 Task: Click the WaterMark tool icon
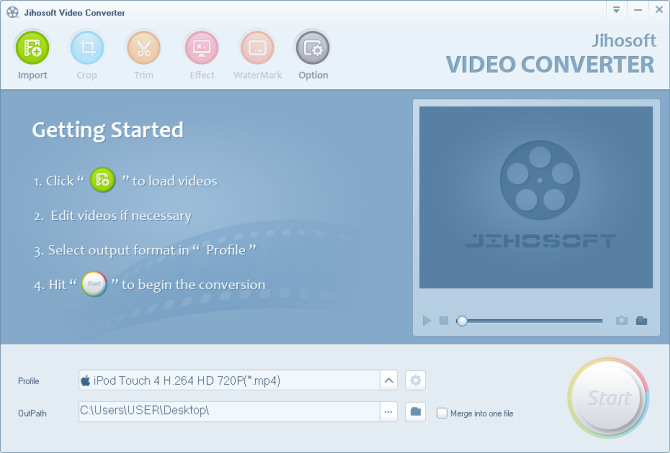[x=257, y=48]
